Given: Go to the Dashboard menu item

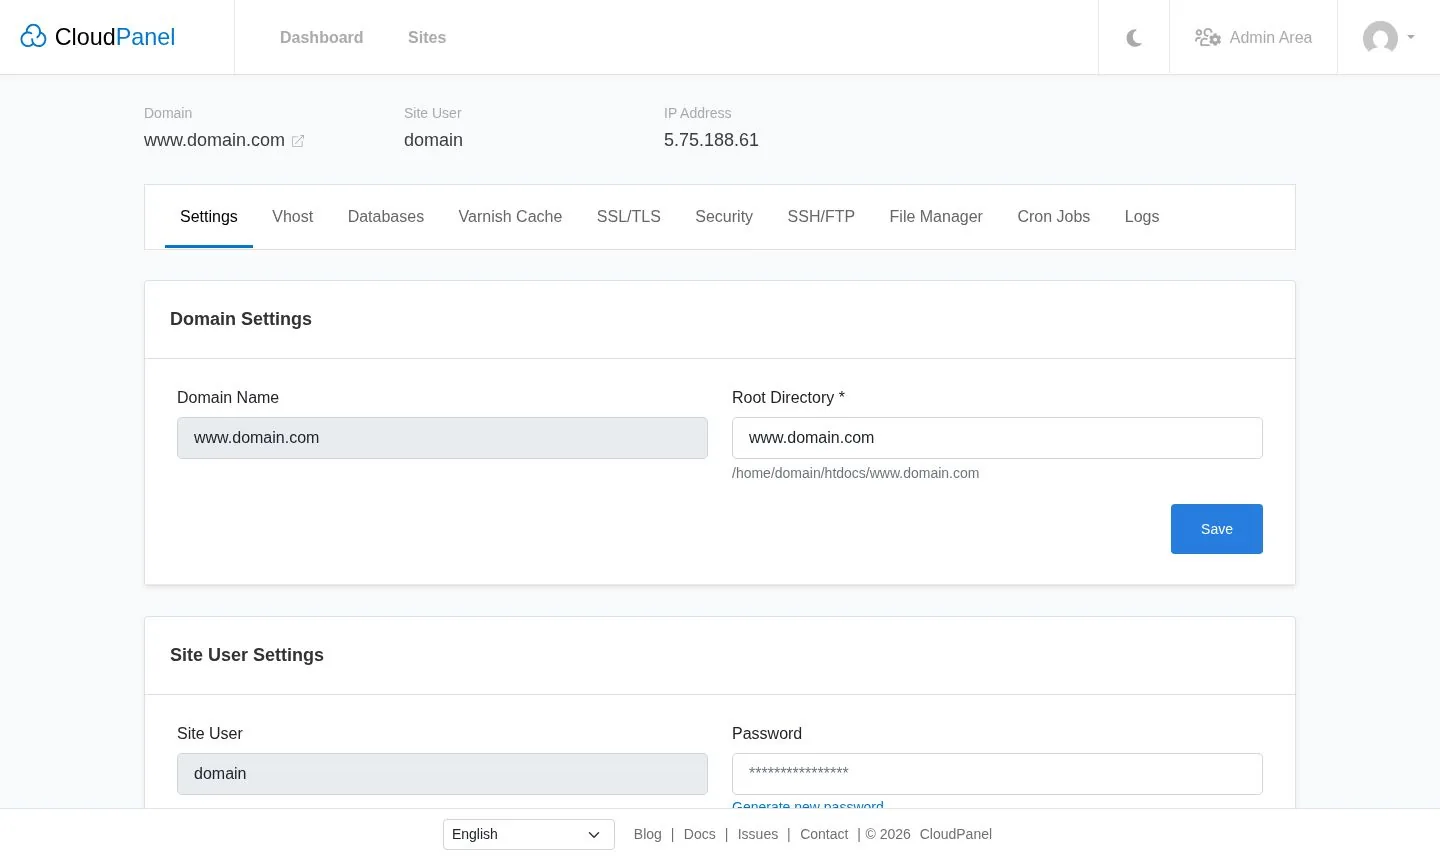Looking at the screenshot, I should point(321,37).
